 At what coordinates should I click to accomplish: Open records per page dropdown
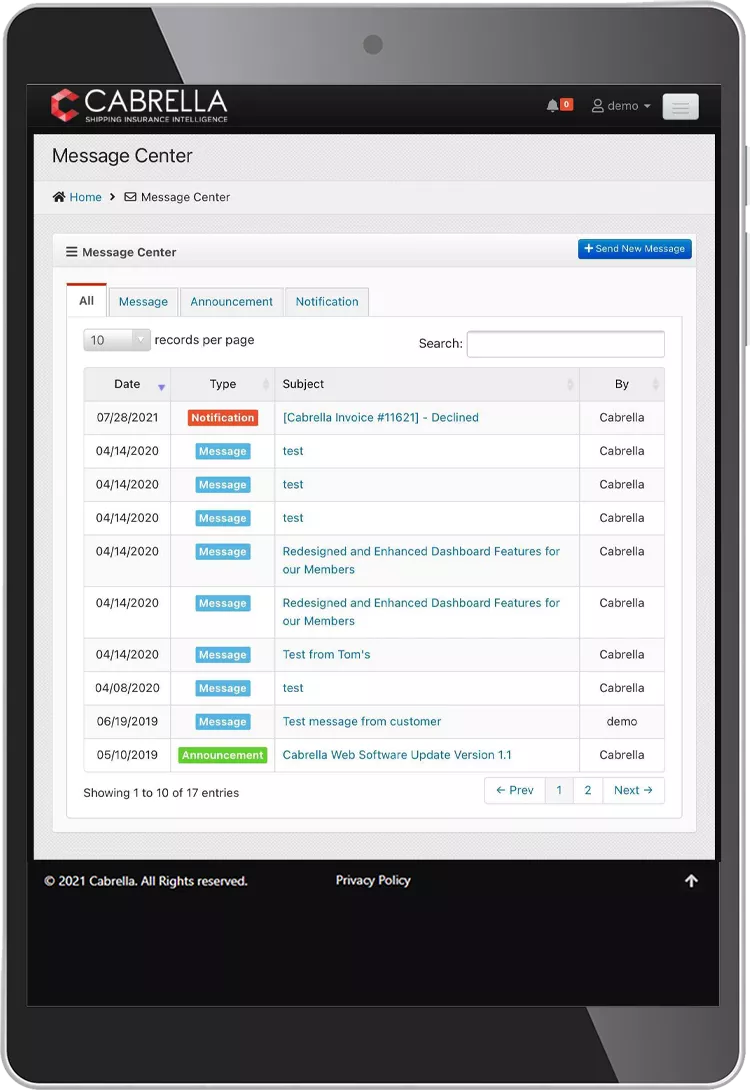click(117, 340)
